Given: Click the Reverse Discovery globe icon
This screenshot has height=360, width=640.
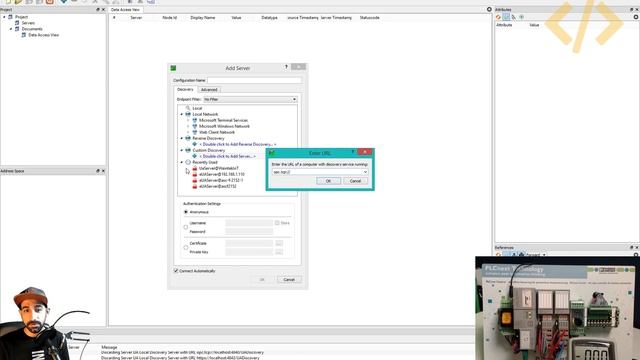Looking at the screenshot, I should (x=188, y=138).
